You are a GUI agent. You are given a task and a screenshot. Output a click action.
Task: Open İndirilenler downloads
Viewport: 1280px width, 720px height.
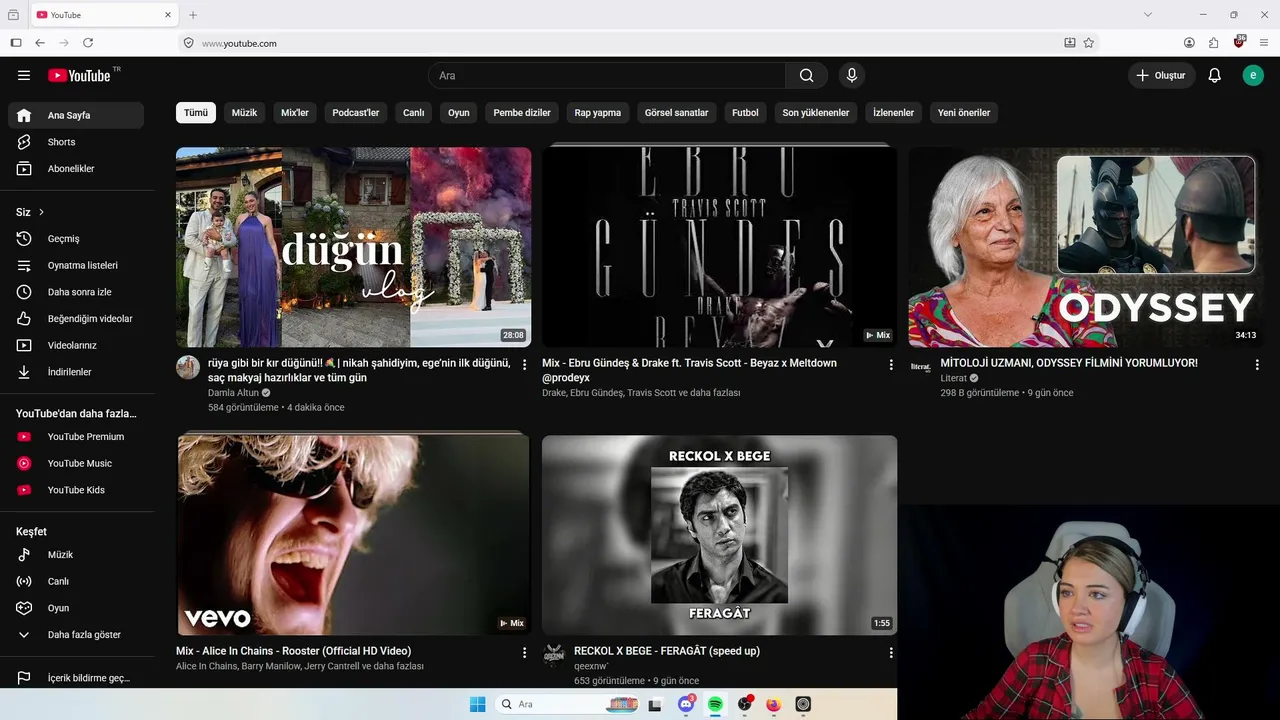pyautogui.click(x=76, y=372)
